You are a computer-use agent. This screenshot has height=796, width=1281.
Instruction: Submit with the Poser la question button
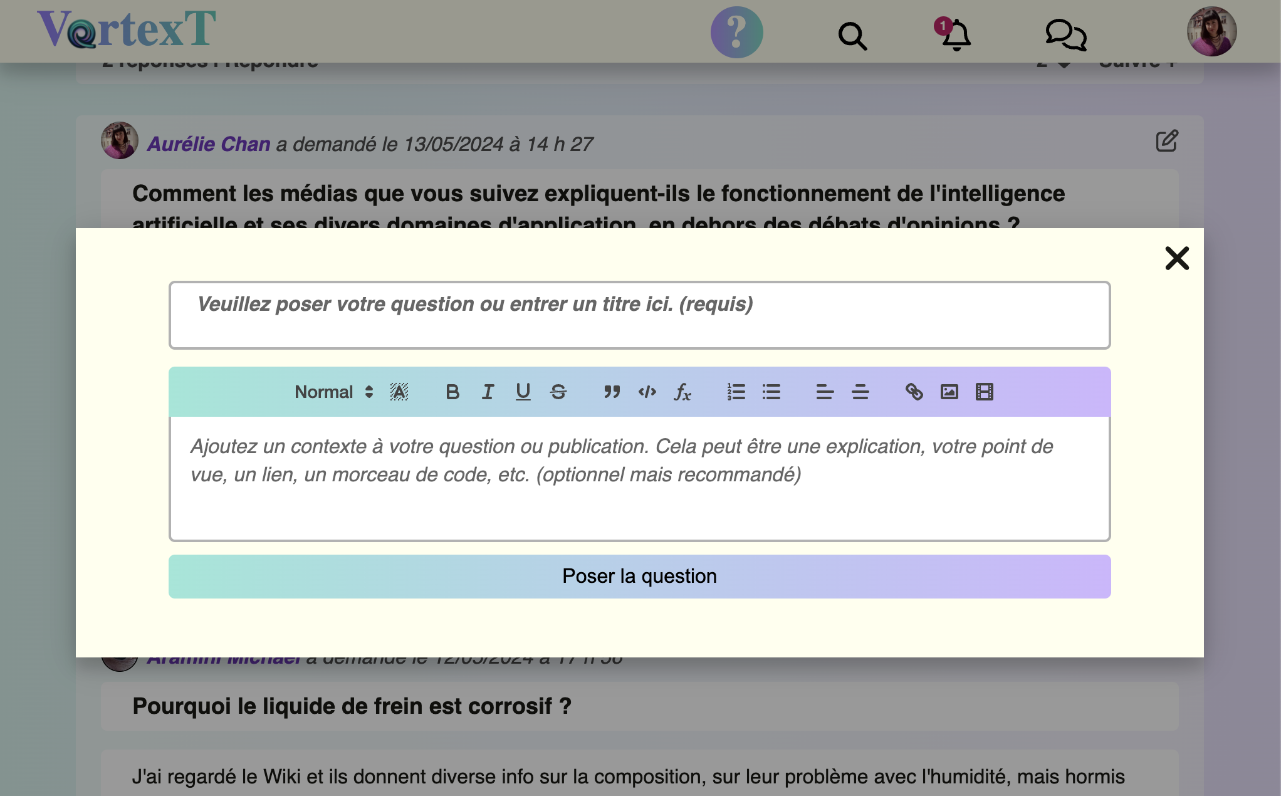[x=639, y=577]
